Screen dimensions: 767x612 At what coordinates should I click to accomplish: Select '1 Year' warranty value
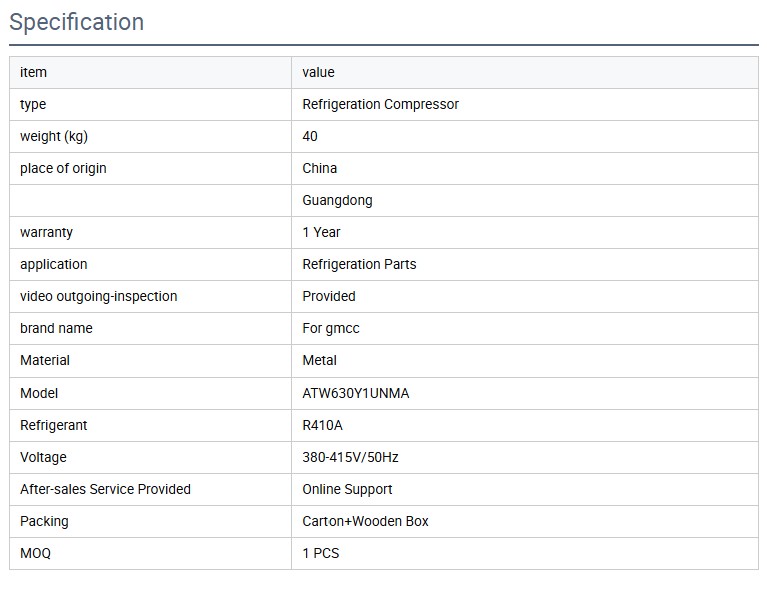pos(321,232)
